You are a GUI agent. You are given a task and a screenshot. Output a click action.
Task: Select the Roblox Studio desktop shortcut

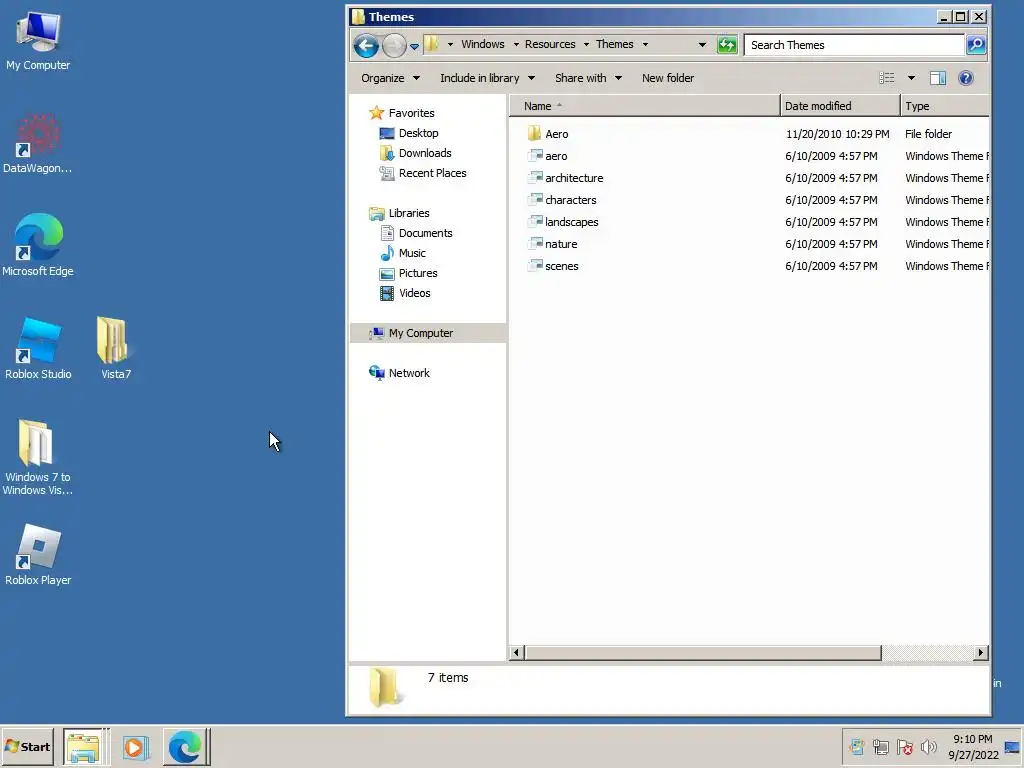pyautogui.click(x=38, y=349)
